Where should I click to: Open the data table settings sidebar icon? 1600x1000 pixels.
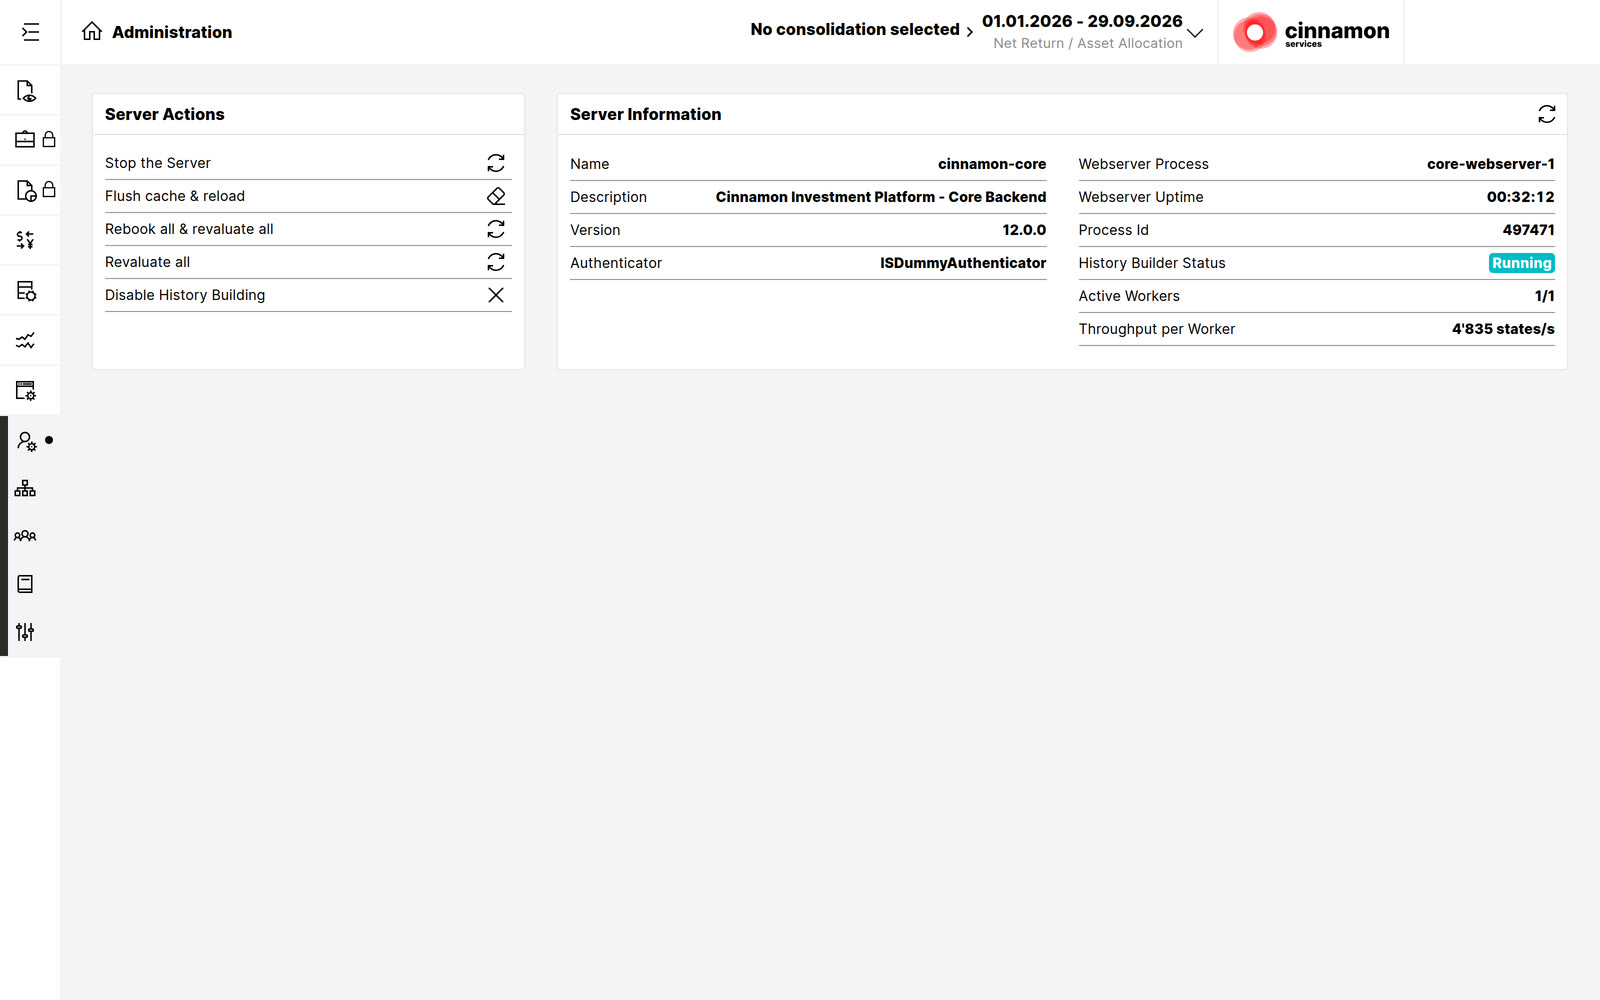(x=26, y=290)
